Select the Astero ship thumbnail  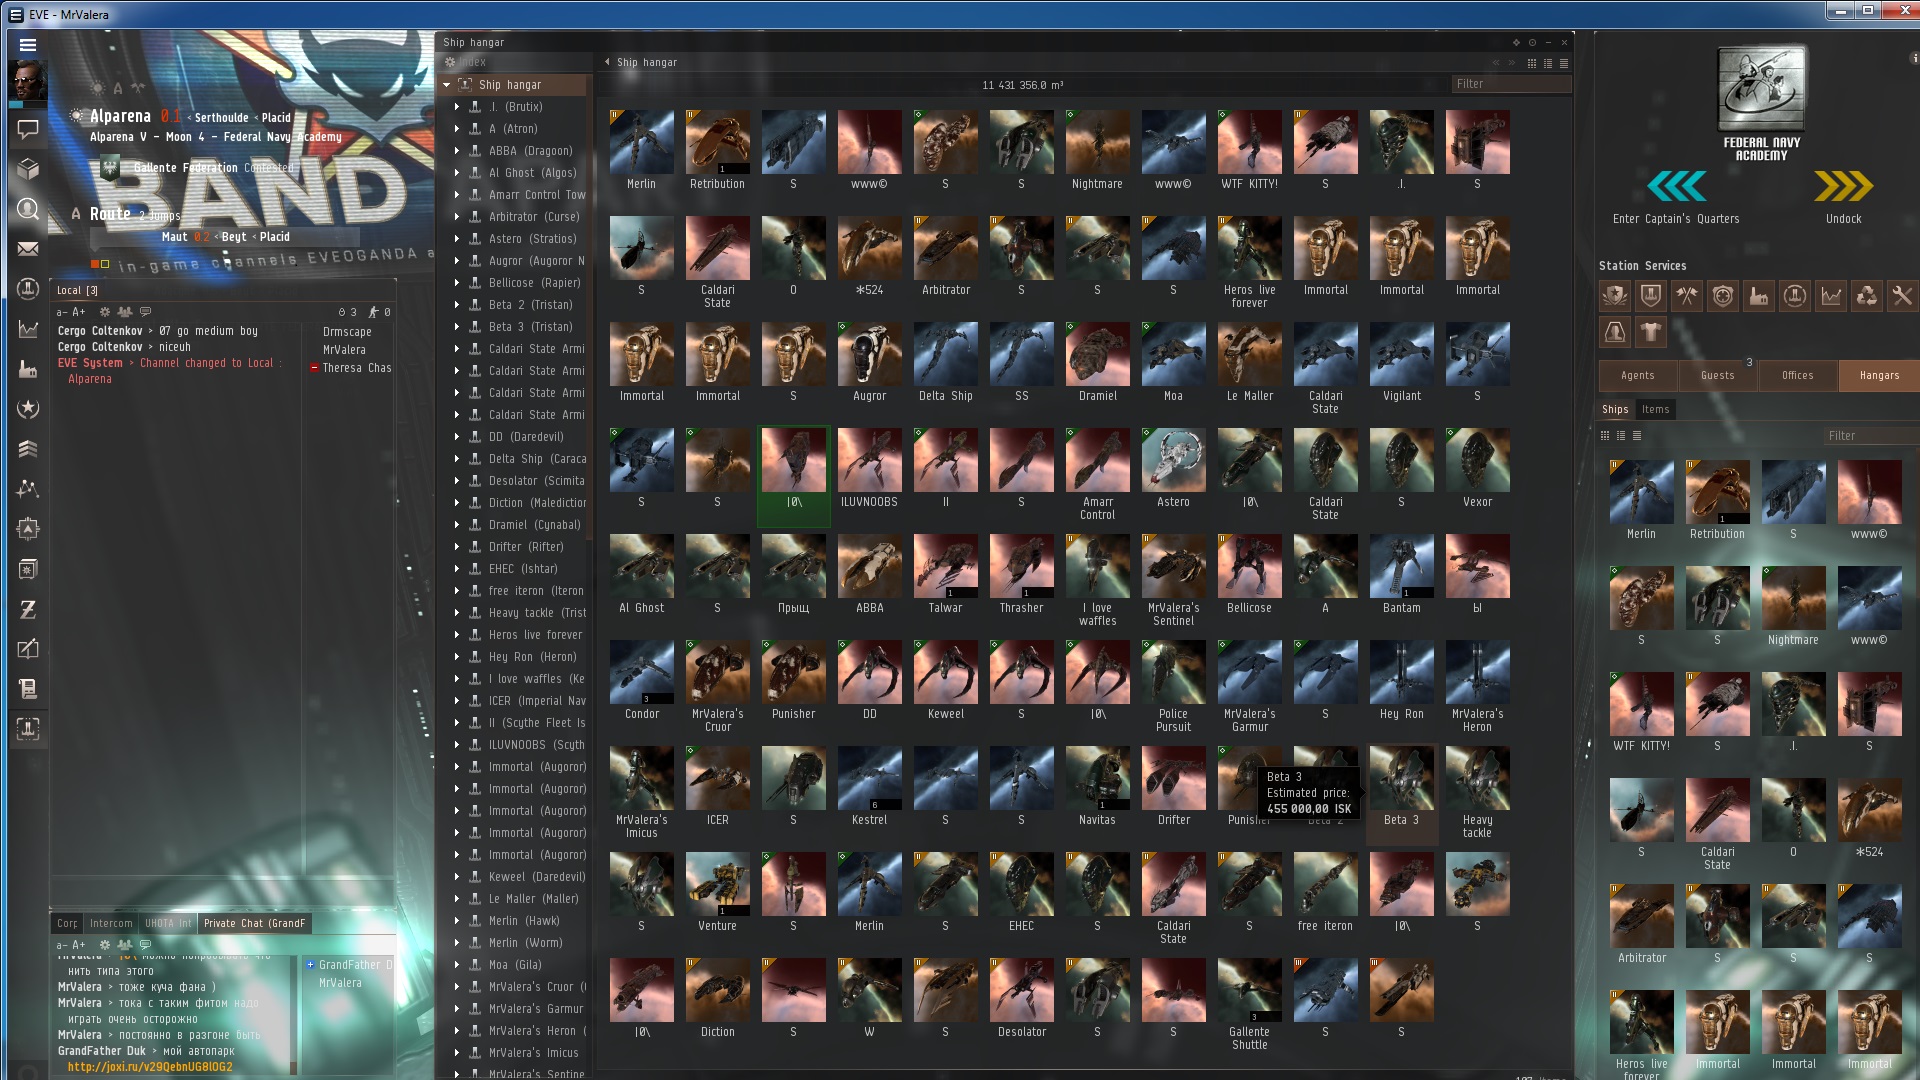(x=1173, y=460)
